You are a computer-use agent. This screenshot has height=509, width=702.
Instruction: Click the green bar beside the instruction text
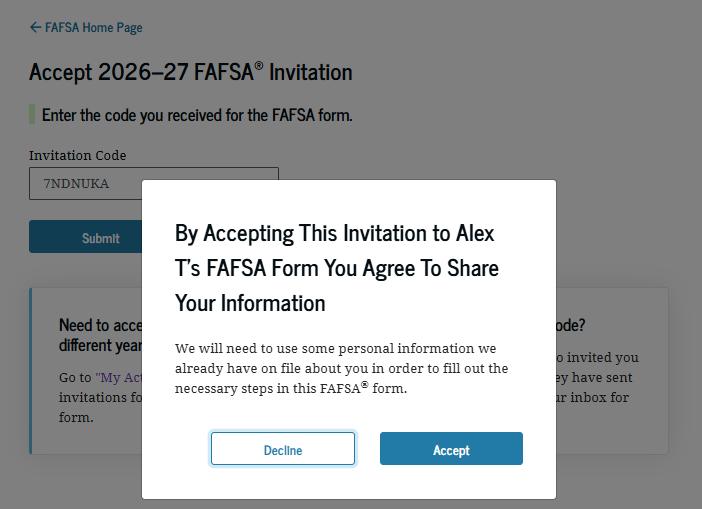pos(32,115)
